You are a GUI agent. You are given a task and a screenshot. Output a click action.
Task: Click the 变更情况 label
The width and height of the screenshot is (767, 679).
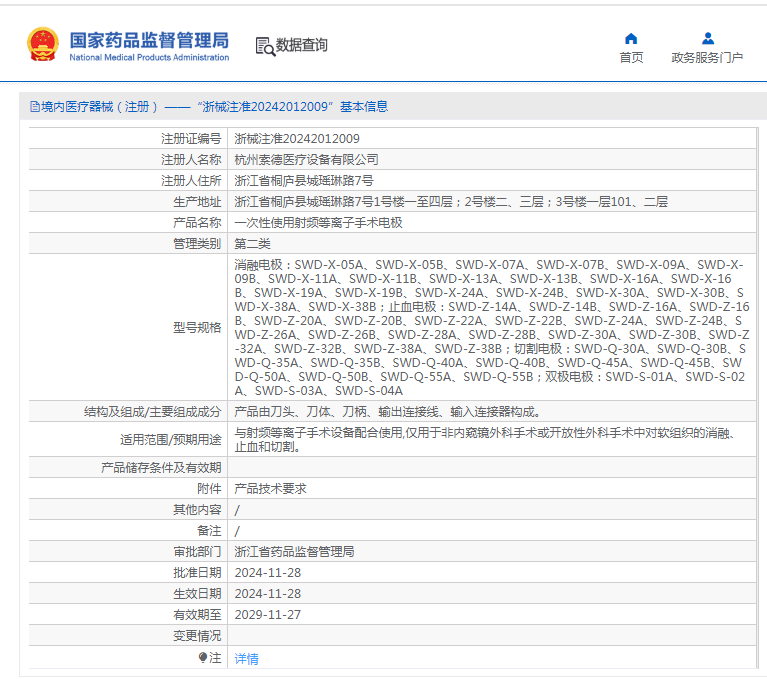coord(197,636)
